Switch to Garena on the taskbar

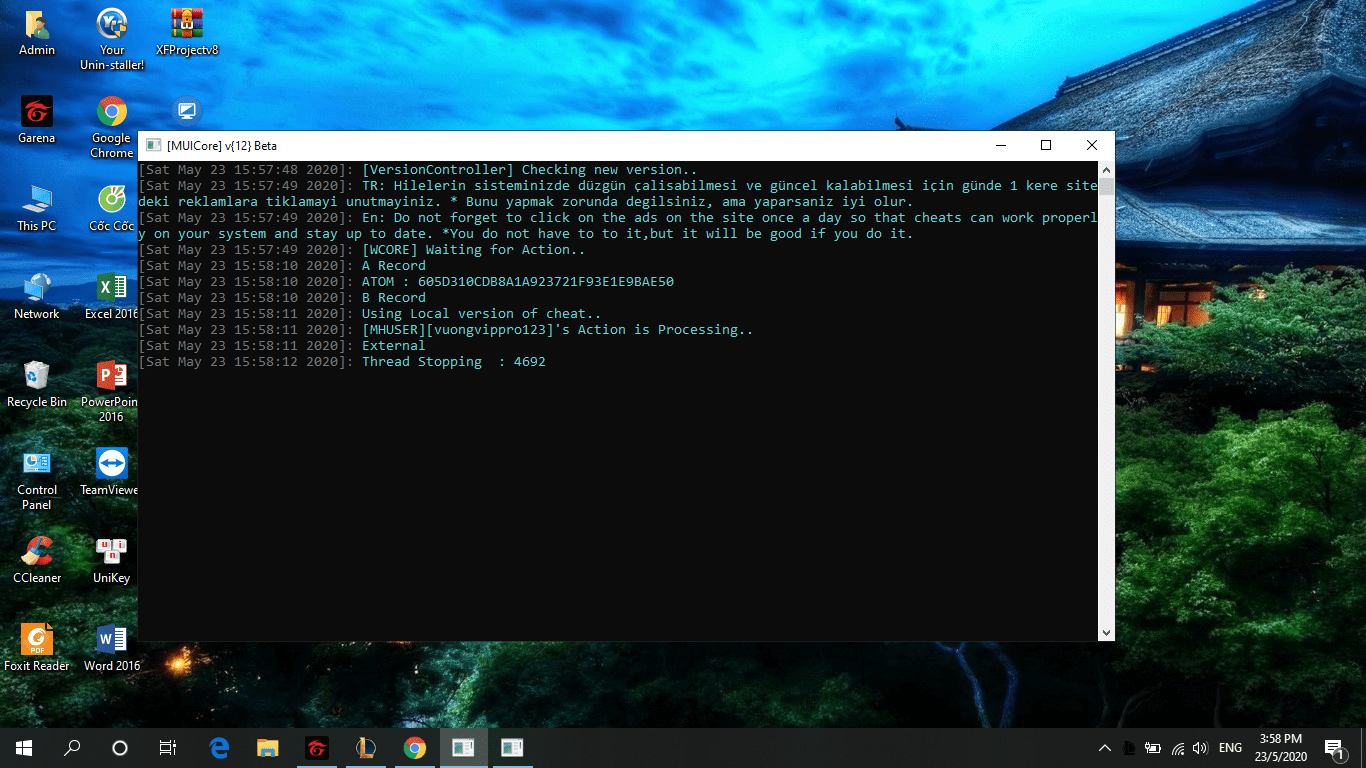point(317,748)
